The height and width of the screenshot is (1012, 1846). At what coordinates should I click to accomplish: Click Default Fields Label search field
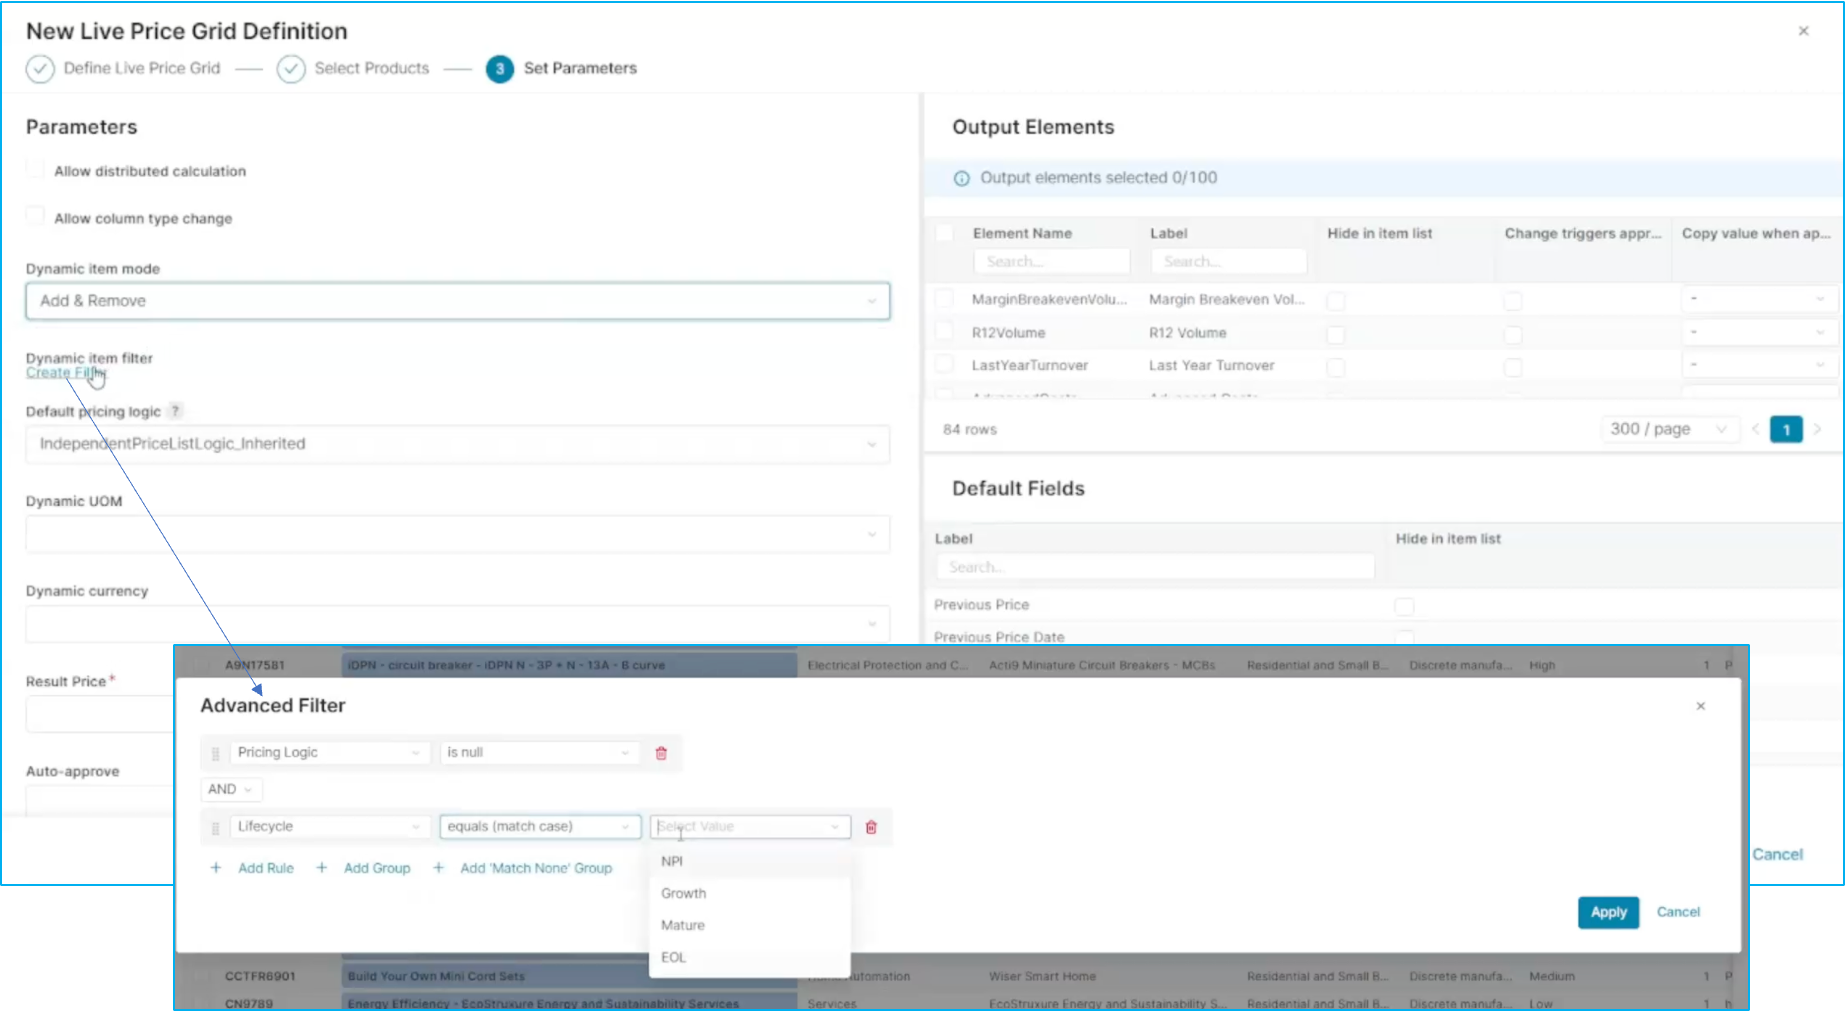click(x=1155, y=567)
